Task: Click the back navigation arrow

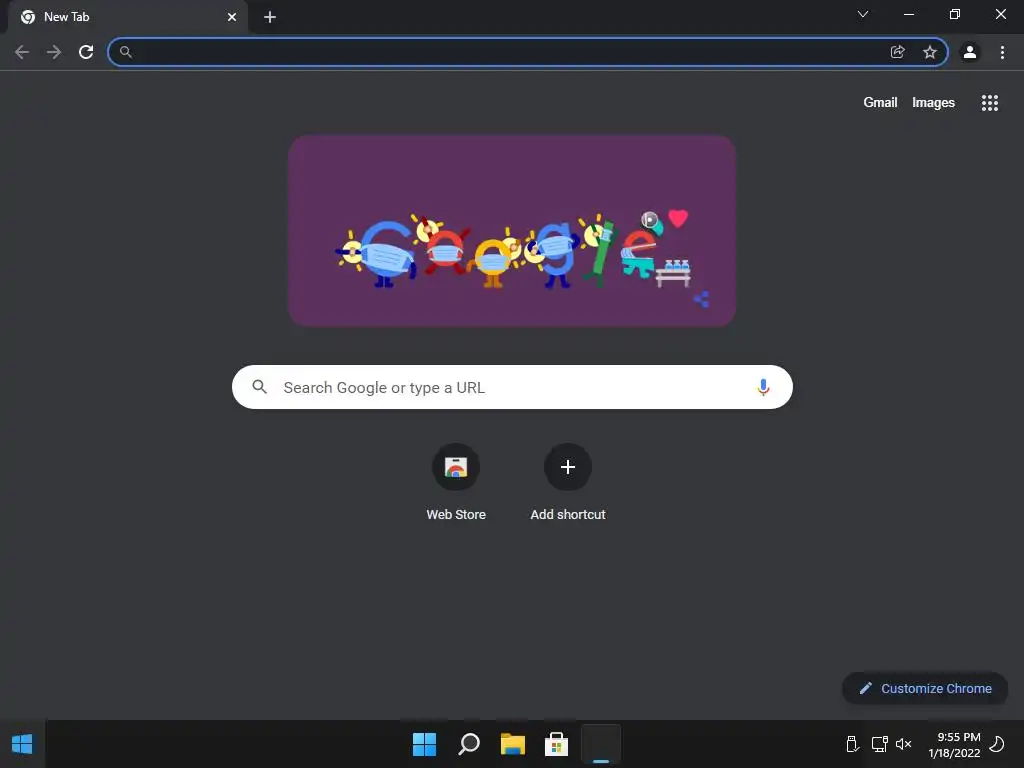Action: 22,52
